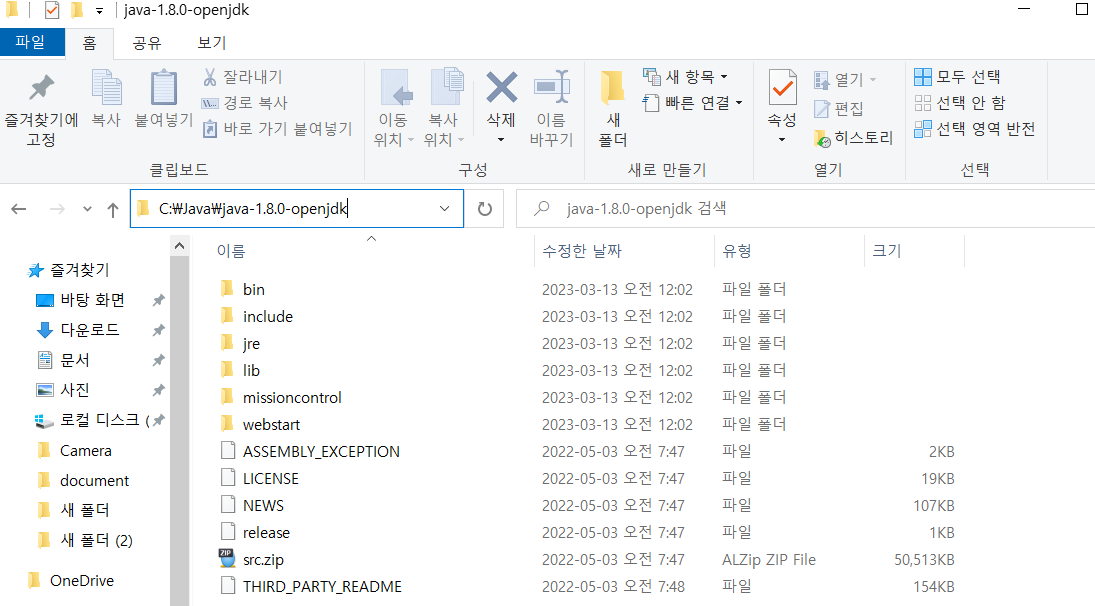Expand the address bar history dropdown
Screen dimensions: 1095x606
tap(445, 208)
